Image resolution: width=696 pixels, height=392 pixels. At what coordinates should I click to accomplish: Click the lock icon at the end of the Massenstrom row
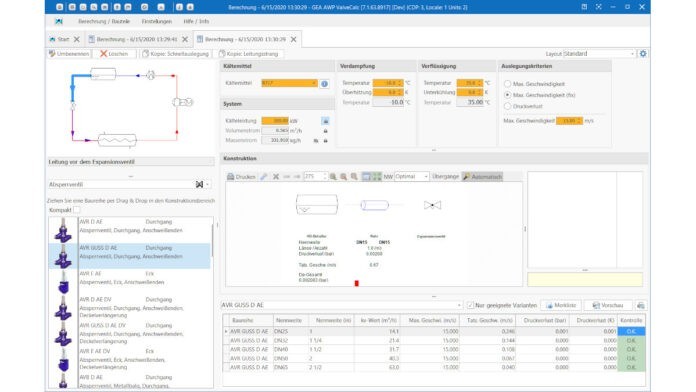[x=325, y=141]
